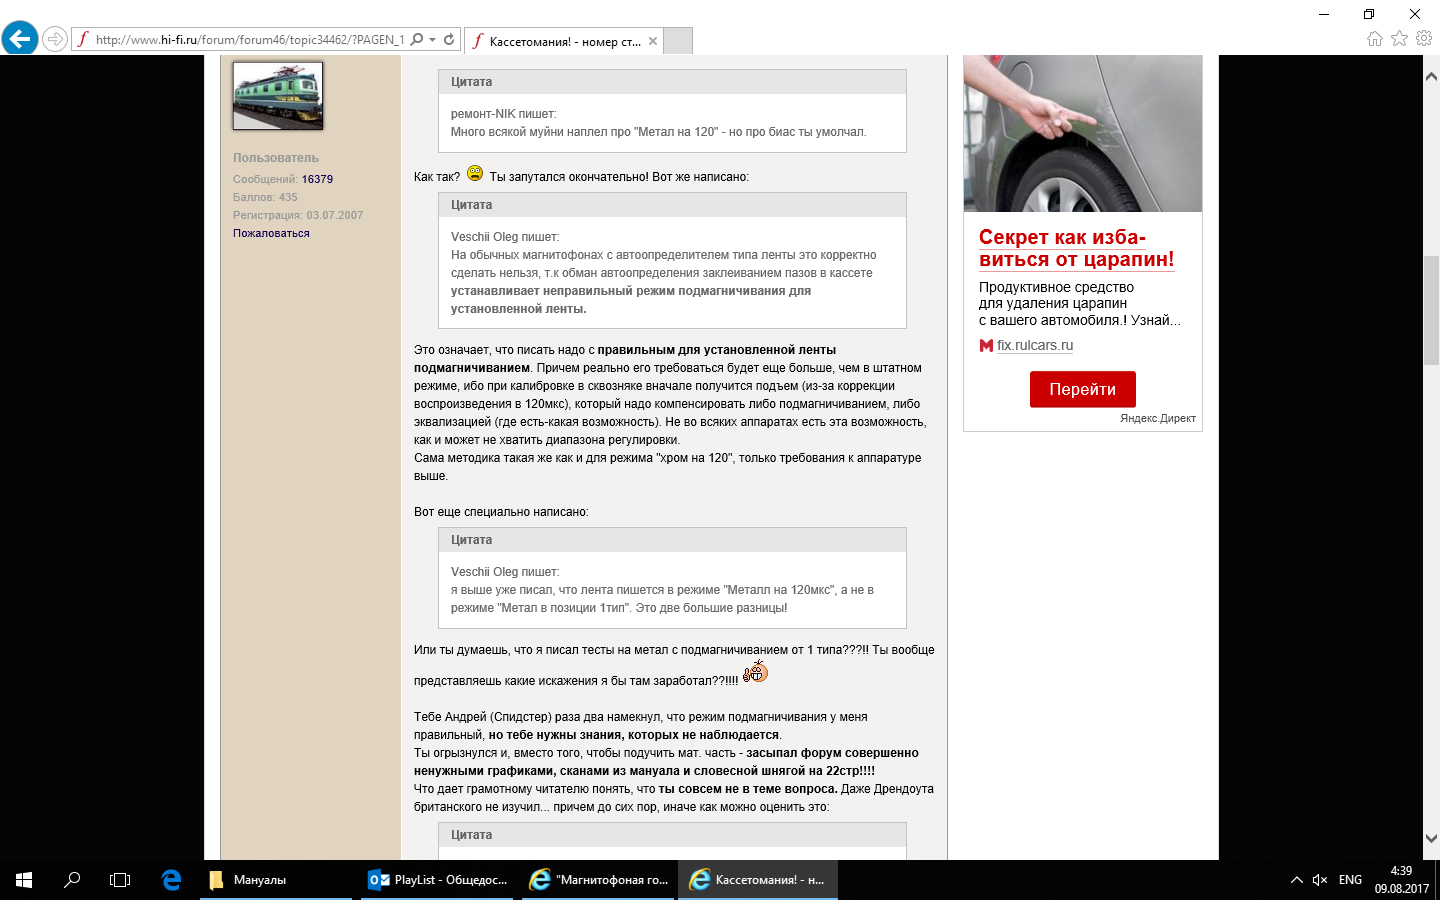Screen dimensions: 1440x900
Task: Click the page scrollbar down arrow
Action: coord(1431,839)
